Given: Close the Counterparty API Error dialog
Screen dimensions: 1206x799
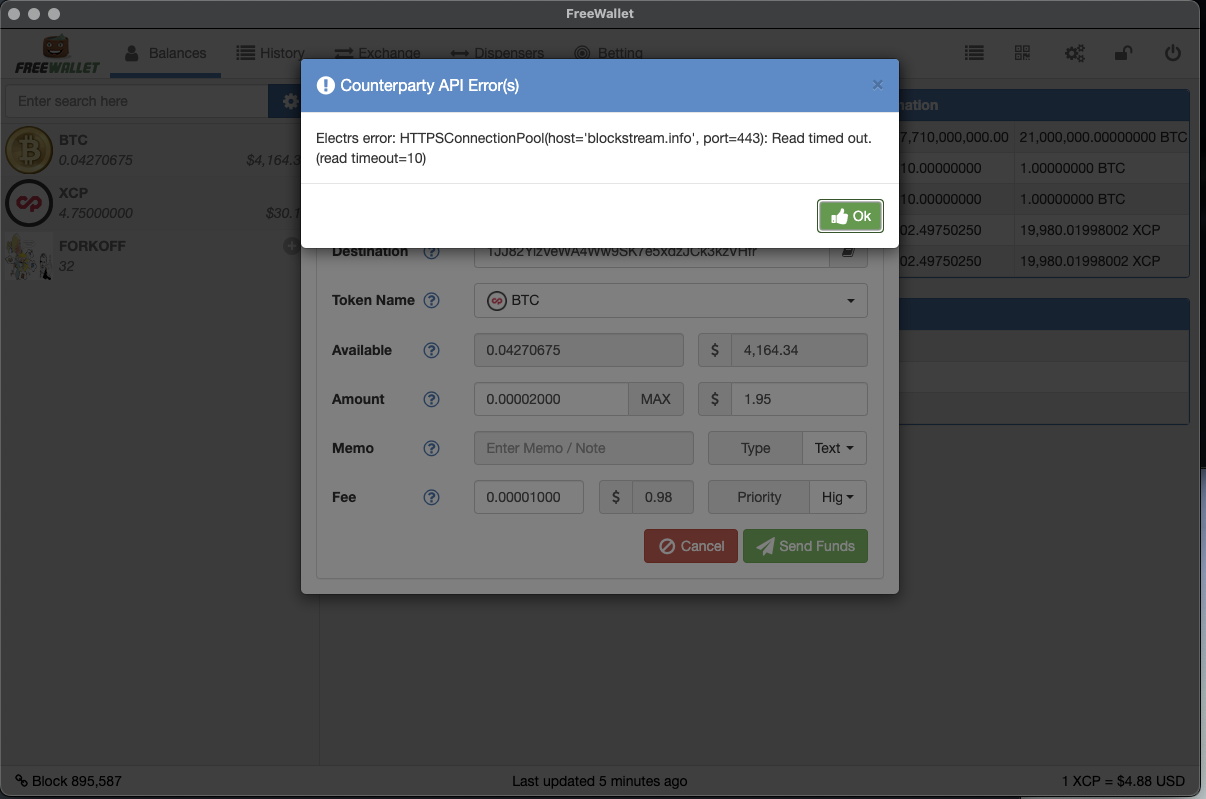Looking at the screenshot, I should click(877, 85).
